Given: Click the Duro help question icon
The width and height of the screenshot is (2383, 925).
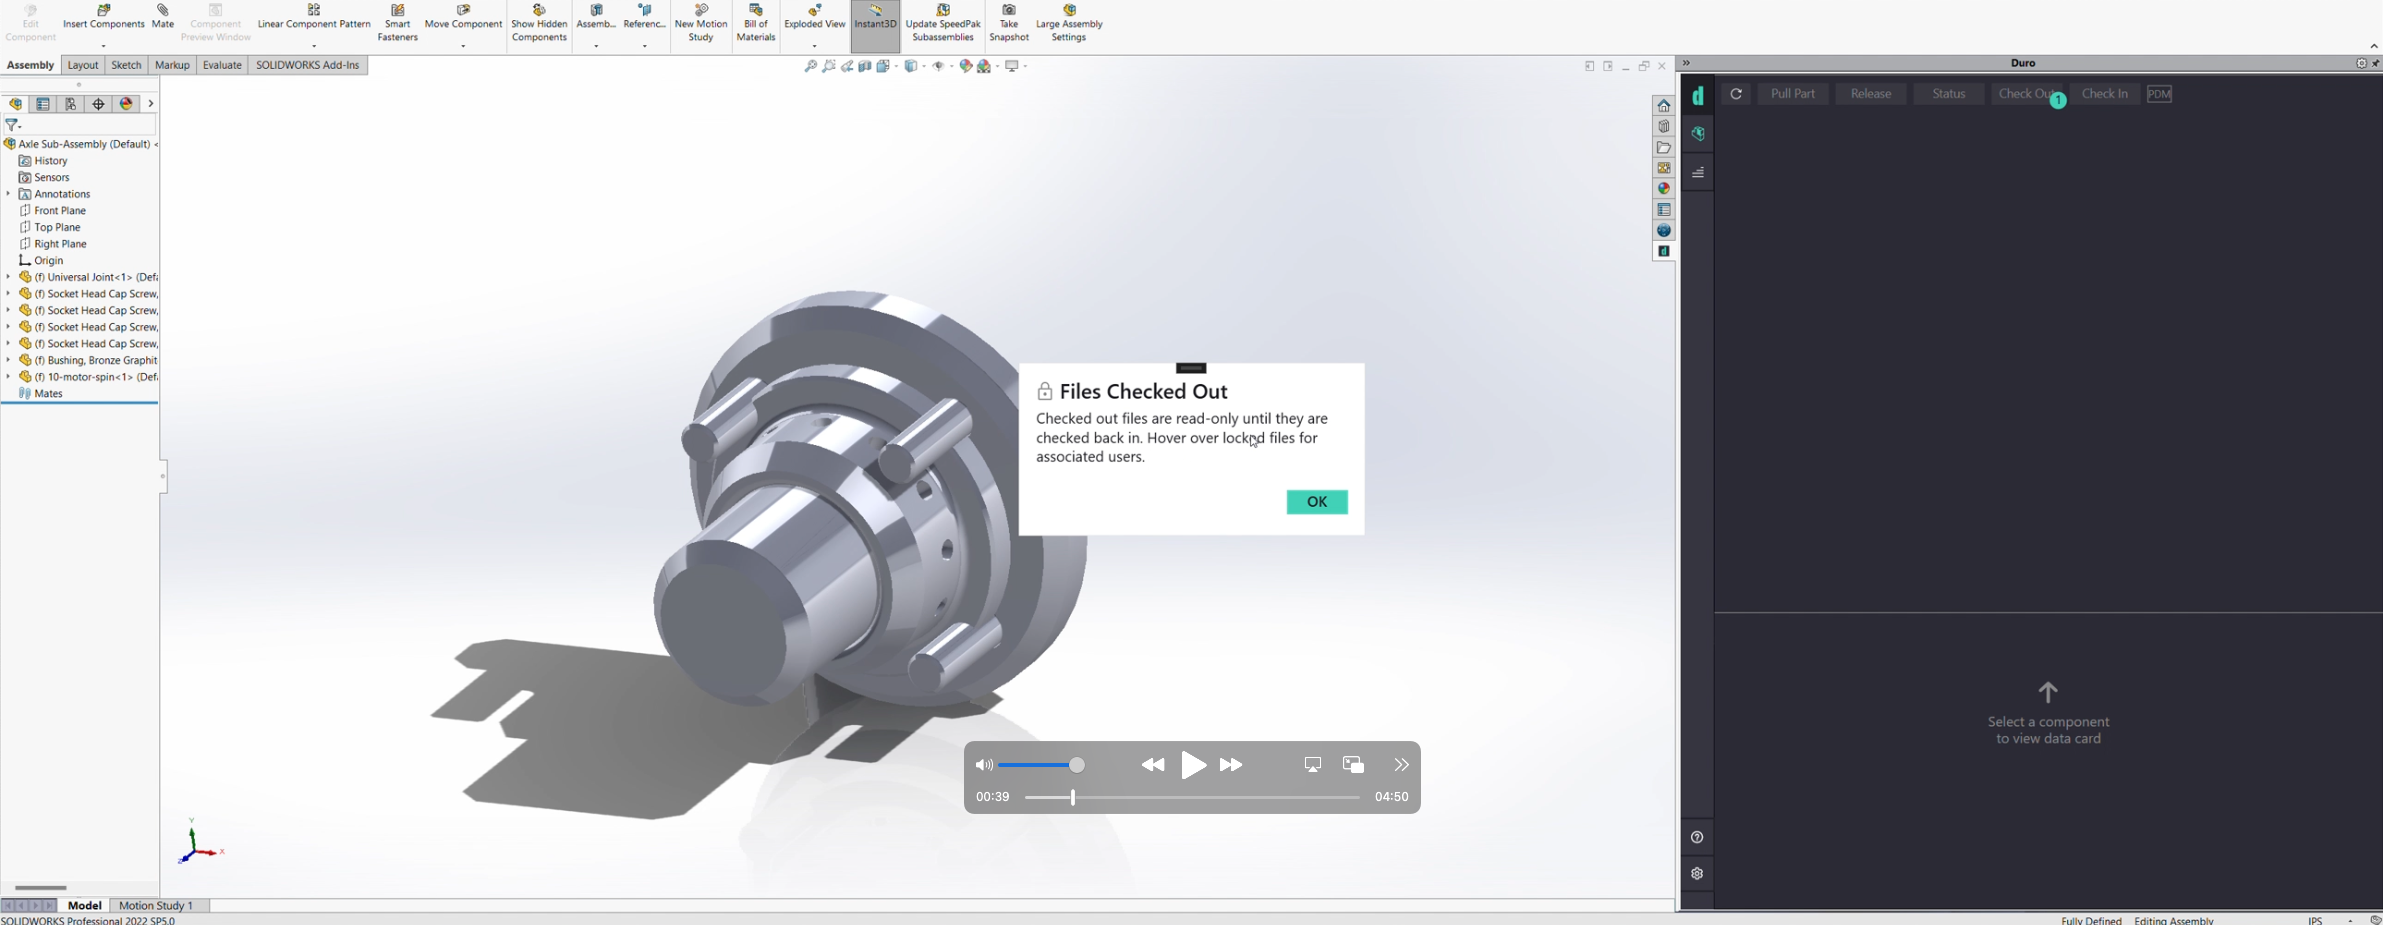Looking at the screenshot, I should (x=1697, y=837).
